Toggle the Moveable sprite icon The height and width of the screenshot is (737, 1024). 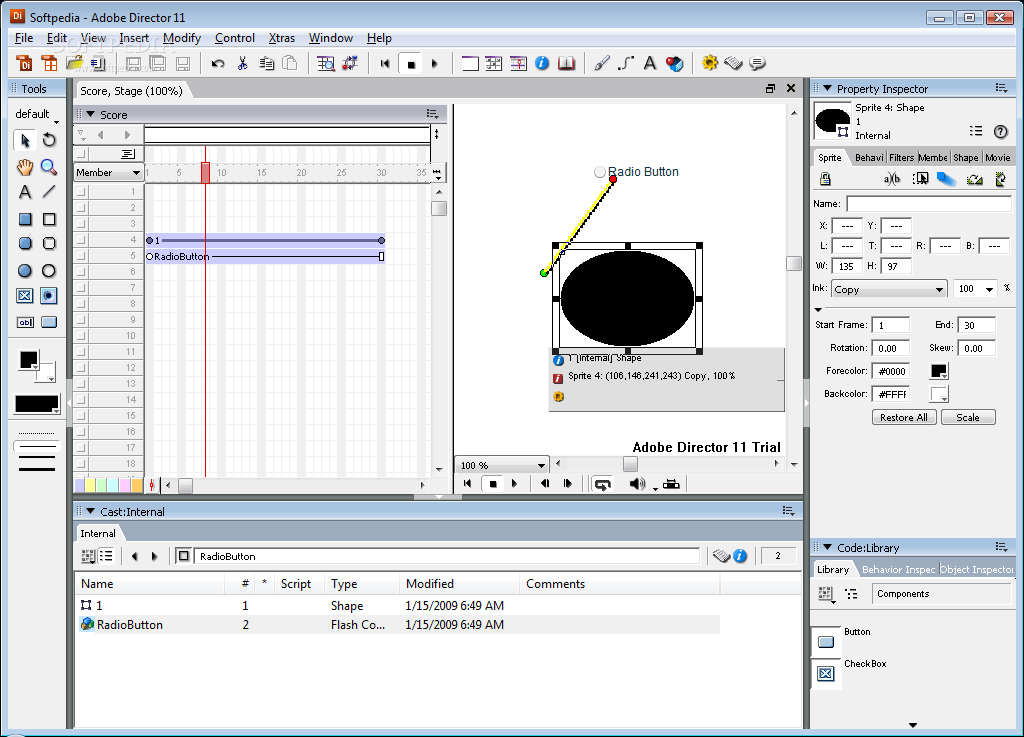pyautogui.click(x=920, y=179)
